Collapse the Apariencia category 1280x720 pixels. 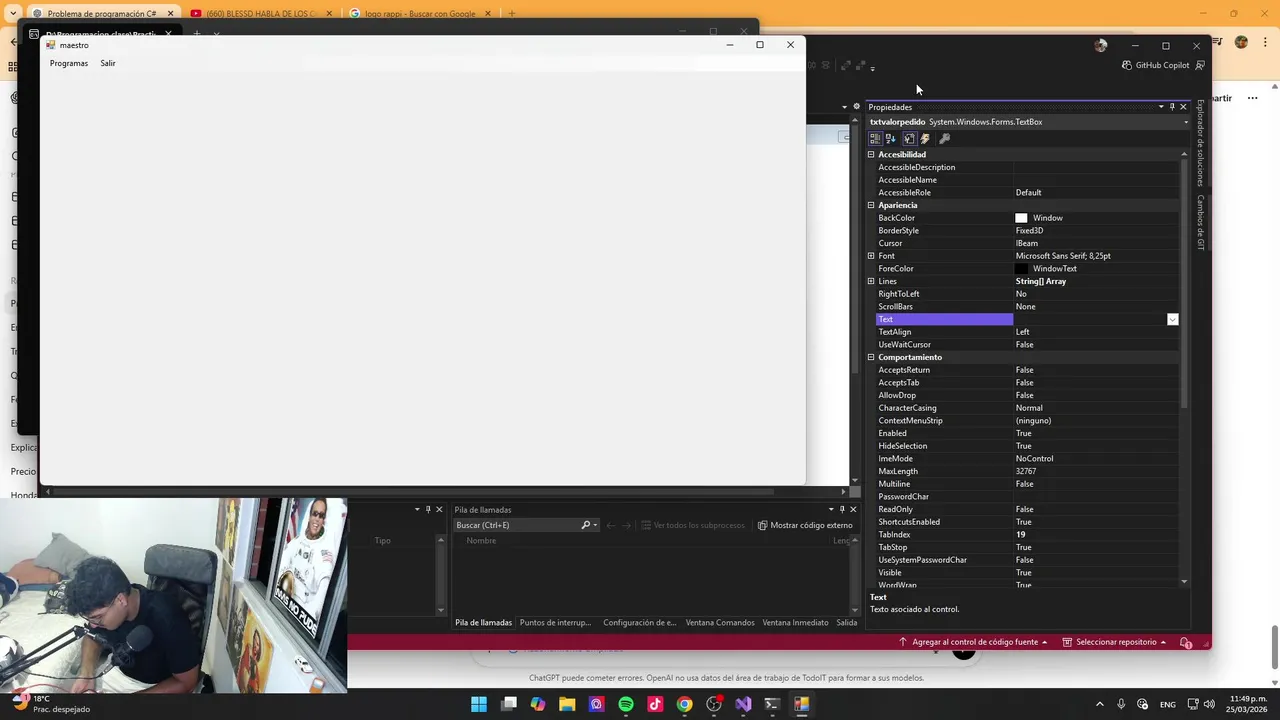point(871,205)
